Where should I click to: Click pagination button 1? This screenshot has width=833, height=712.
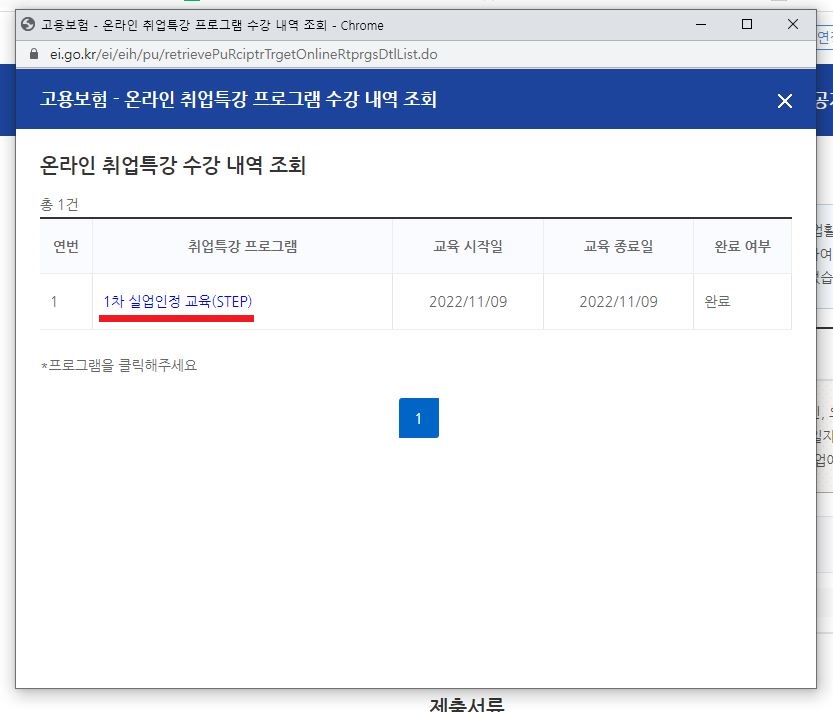(x=418, y=418)
